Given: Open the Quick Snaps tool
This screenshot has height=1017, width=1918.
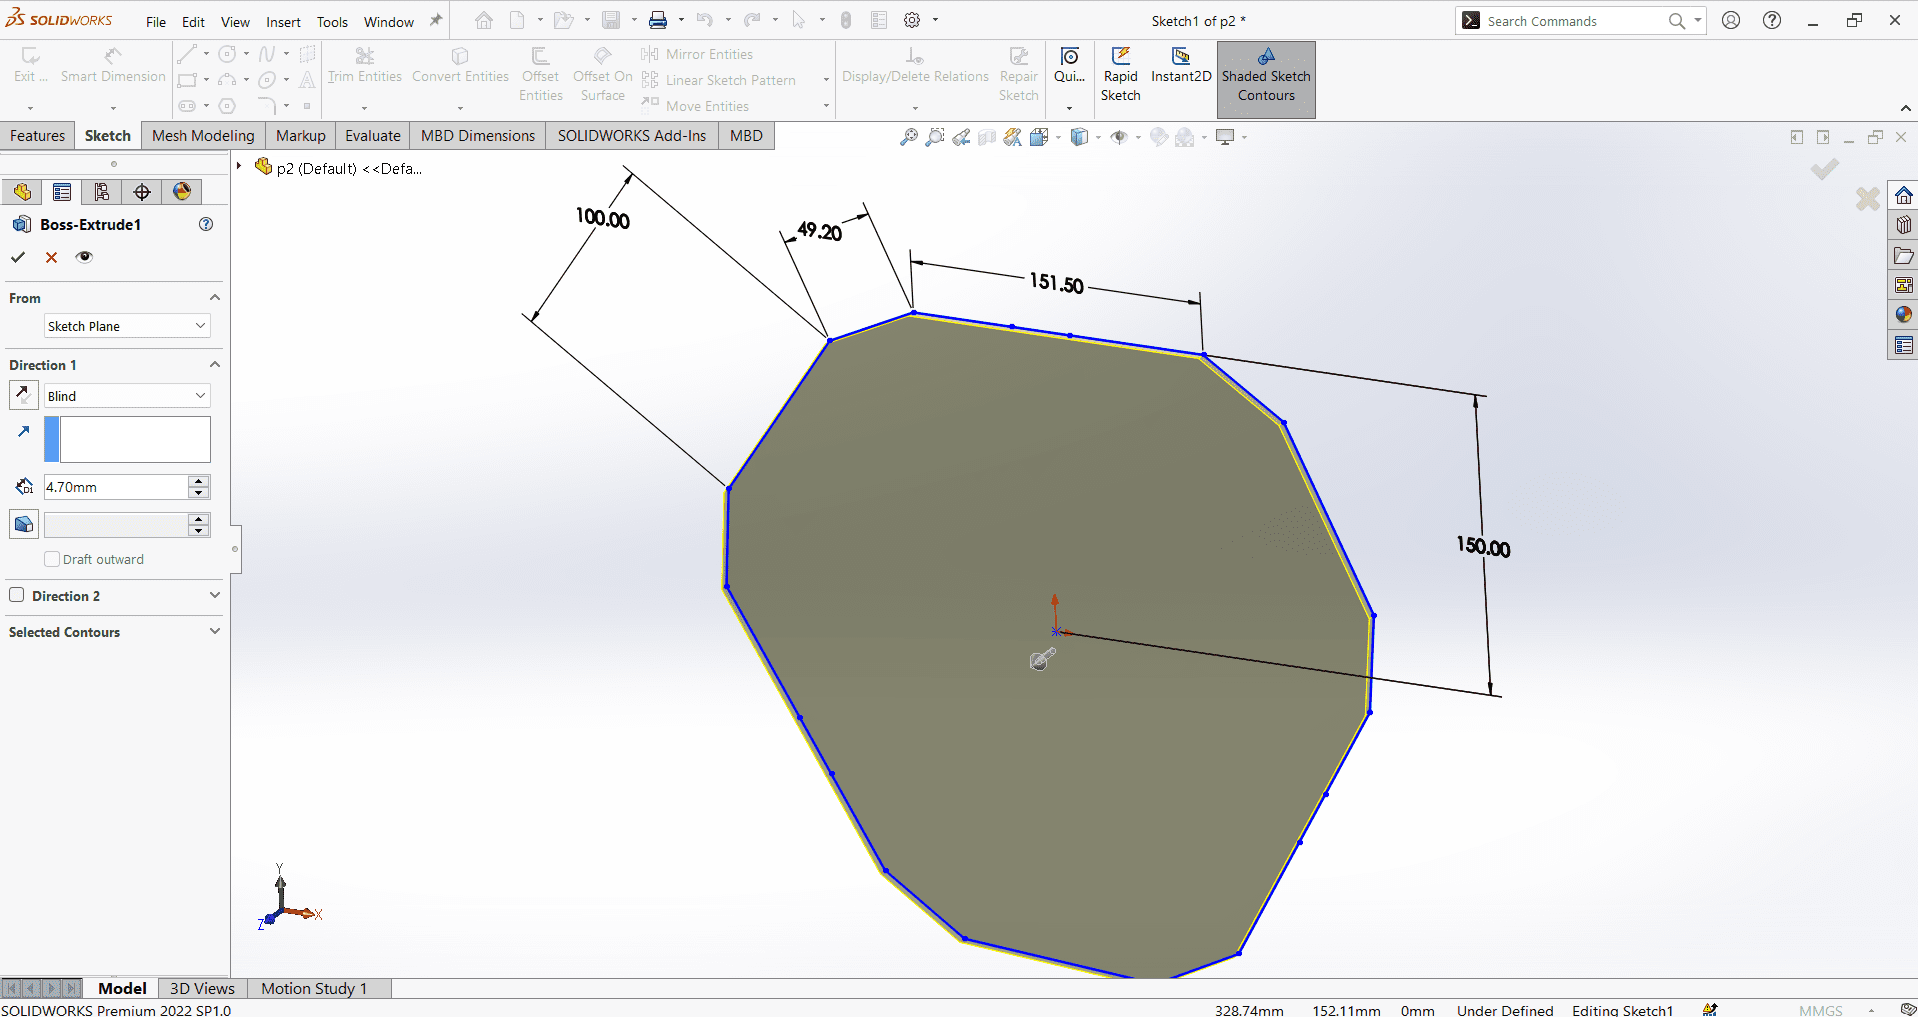Looking at the screenshot, I should 1069,66.
